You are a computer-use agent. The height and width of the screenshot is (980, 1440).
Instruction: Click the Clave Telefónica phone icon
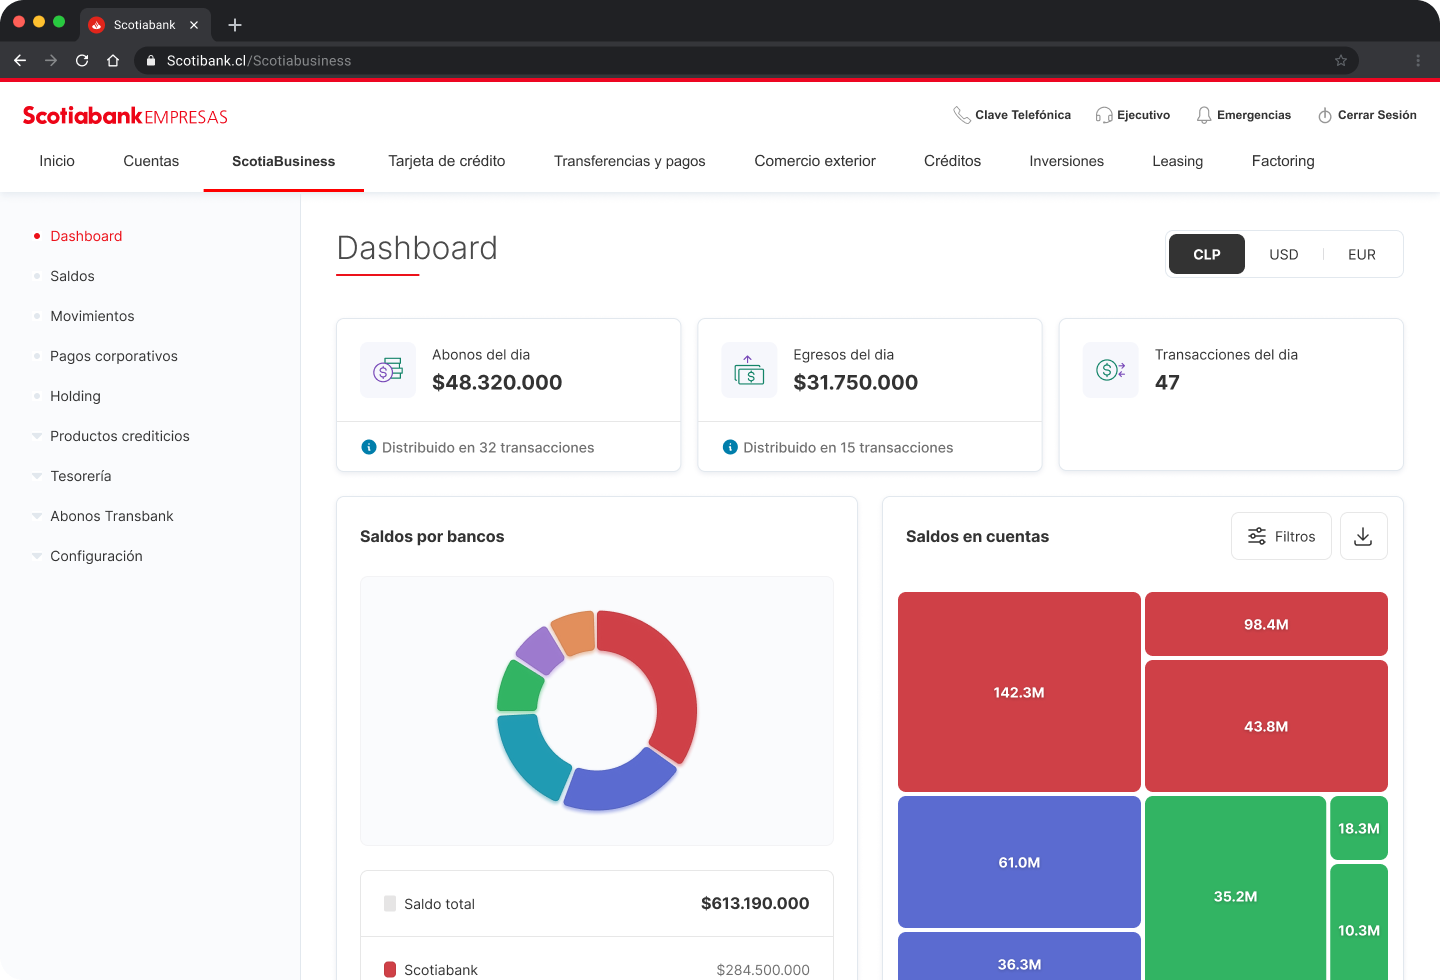[x=962, y=115]
